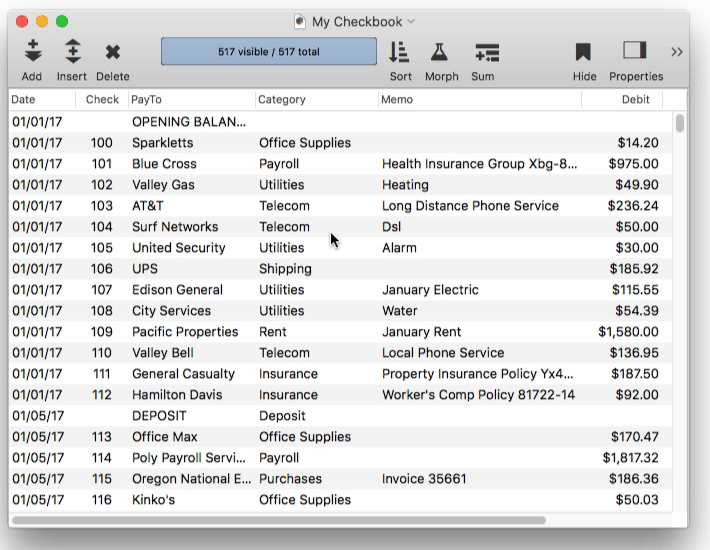This screenshot has width=710, height=550.
Task: Click the Add record toolbar icon
Action: coord(33,51)
